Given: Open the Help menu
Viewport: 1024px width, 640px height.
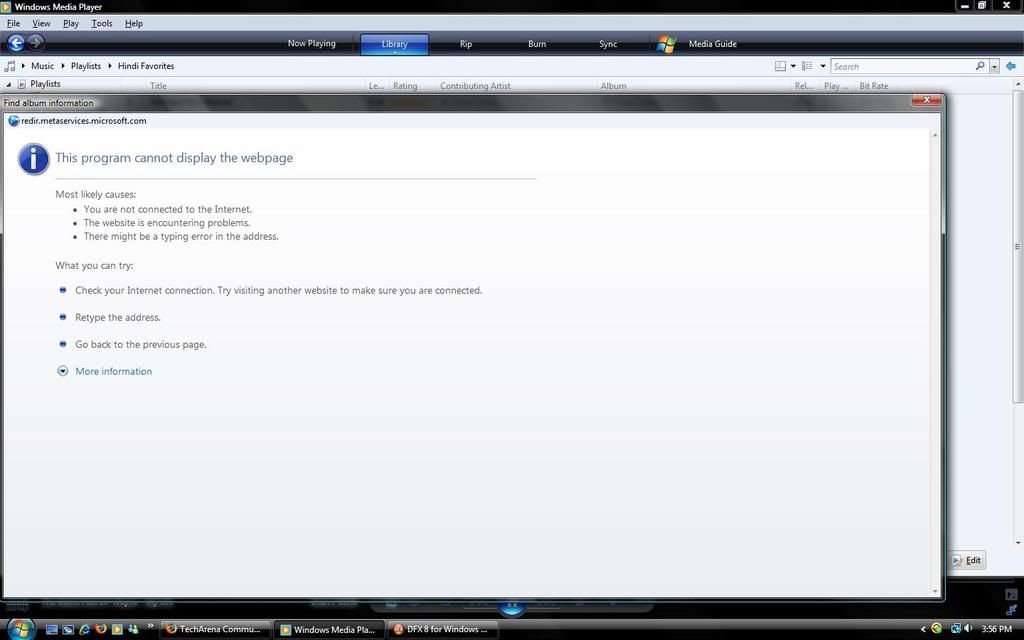Looking at the screenshot, I should tap(133, 23).
